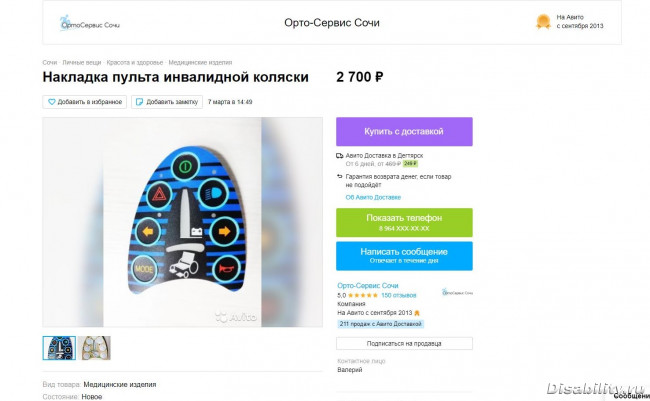Go to Красота и здоровье breadcrumb
This screenshot has height=401, width=650.
pyautogui.click(x=135, y=63)
